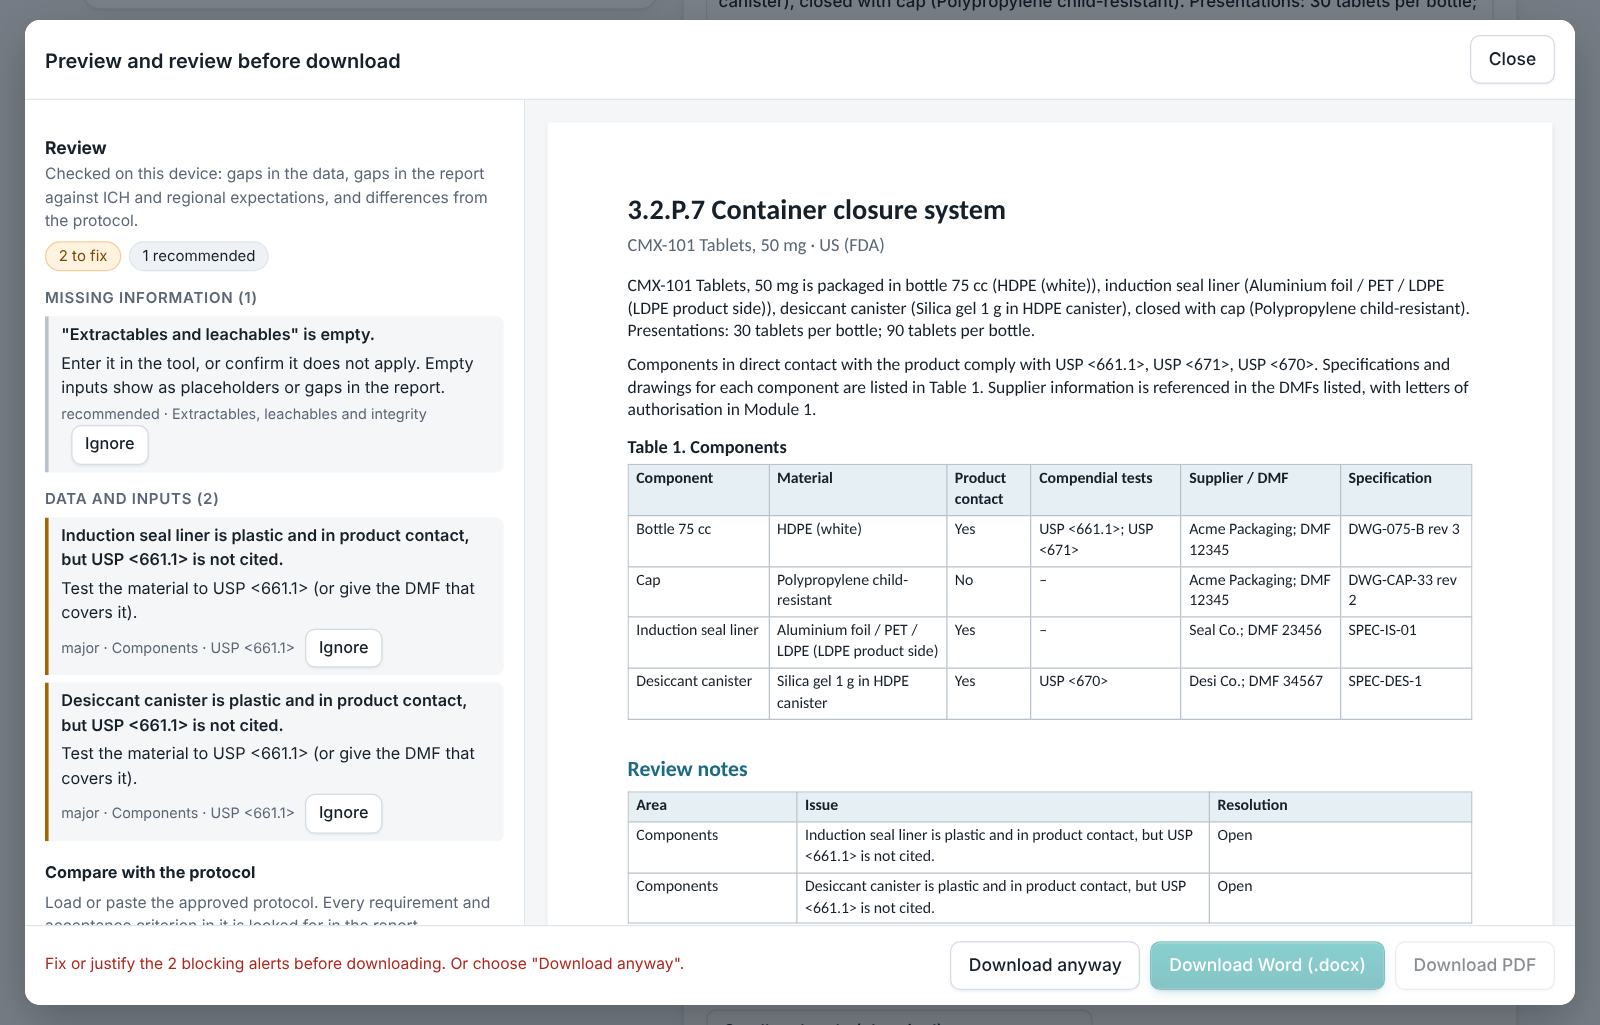Select the Seal Co.; DMF 23456 cell
1600x1025 pixels.
click(x=1260, y=642)
